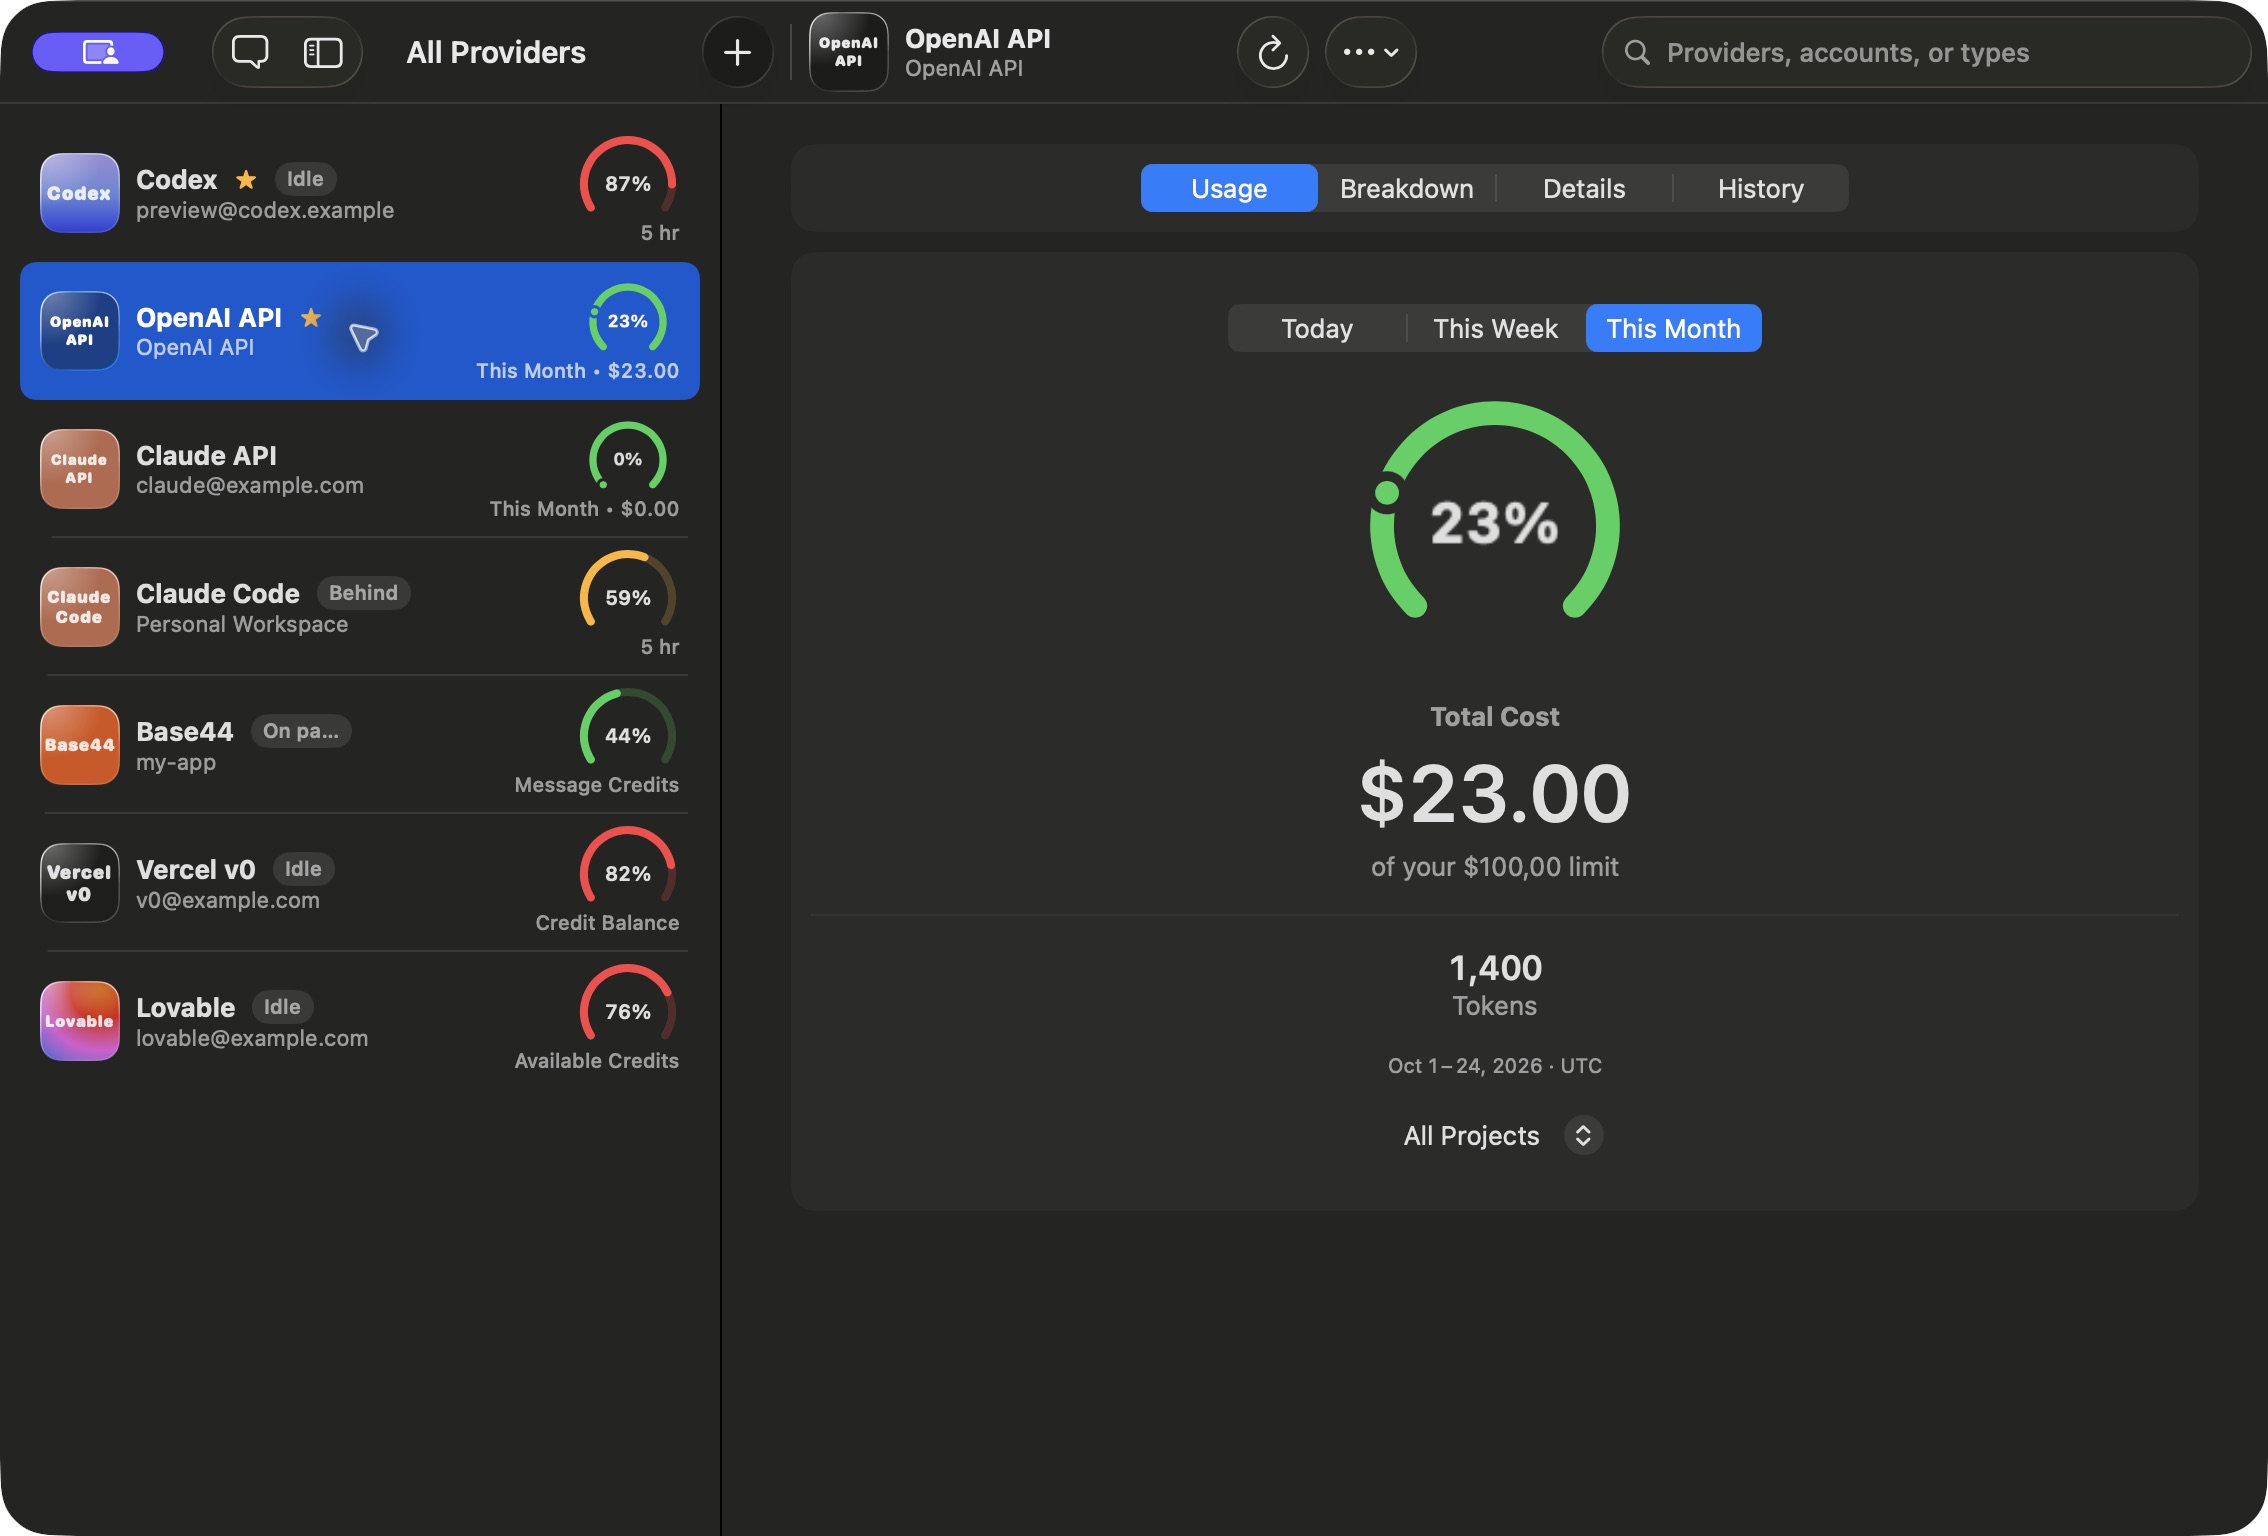2268x1536 pixels.
Task: Click the OpenAI API sidebar app icon
Action: pyautogui.click(x=80, y=331)
